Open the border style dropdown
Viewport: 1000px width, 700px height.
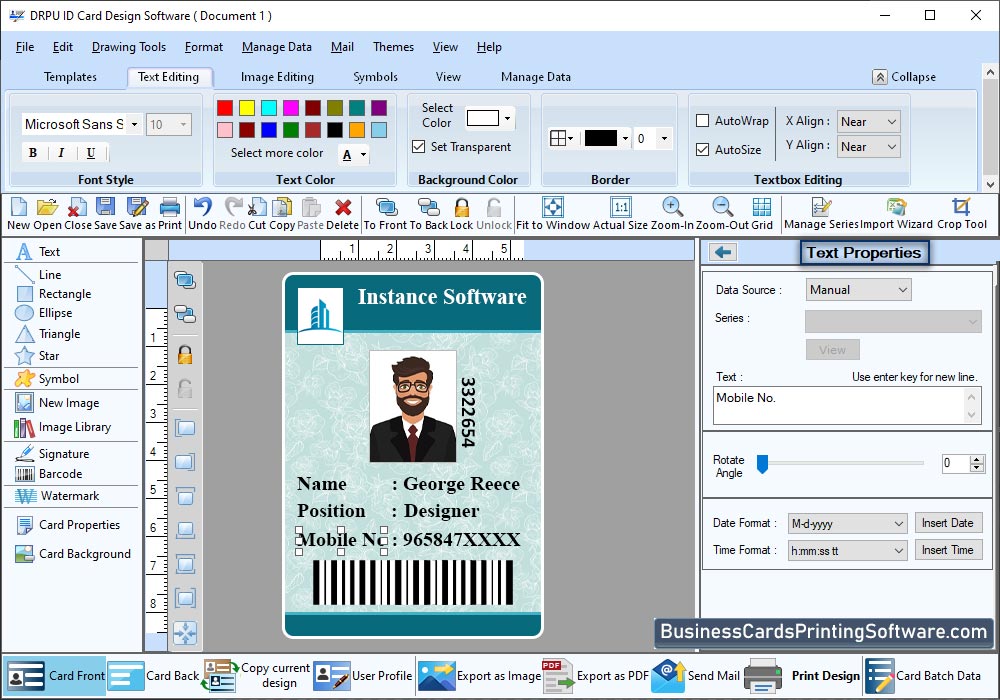tap(561, 138)
